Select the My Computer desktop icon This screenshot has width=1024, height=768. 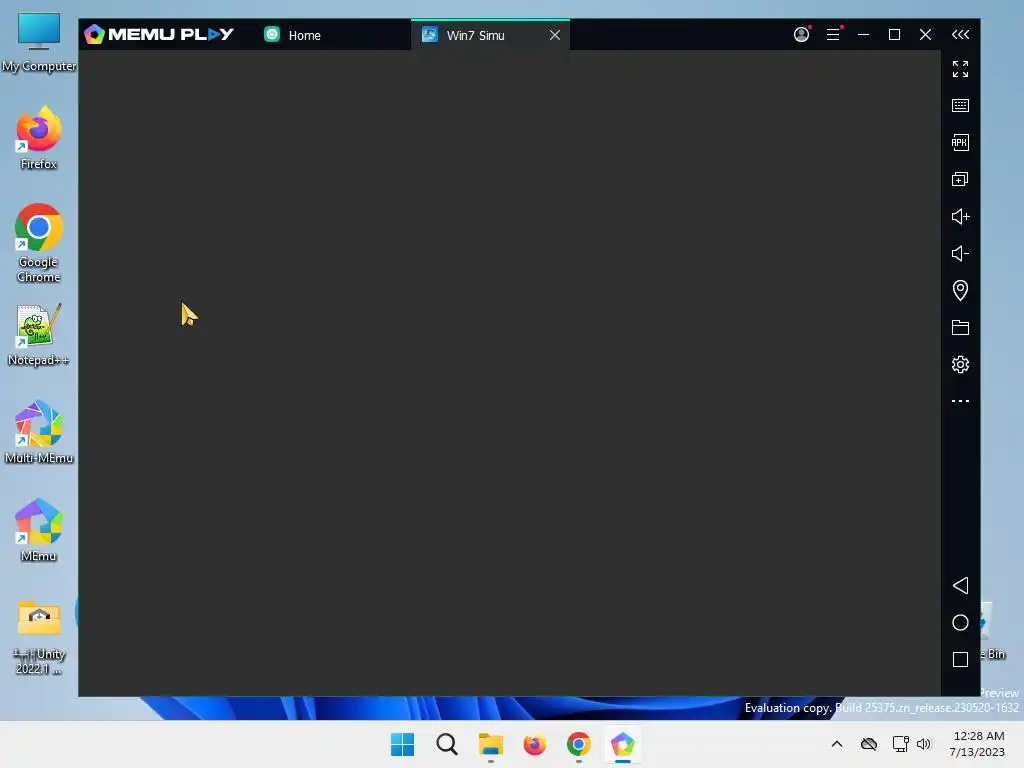39,42
